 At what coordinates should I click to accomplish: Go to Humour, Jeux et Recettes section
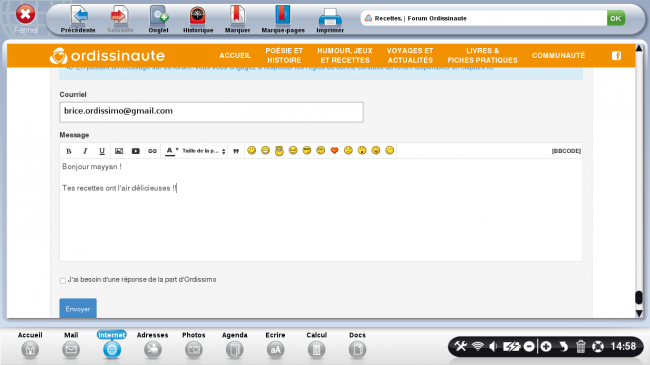click(345, 56)
